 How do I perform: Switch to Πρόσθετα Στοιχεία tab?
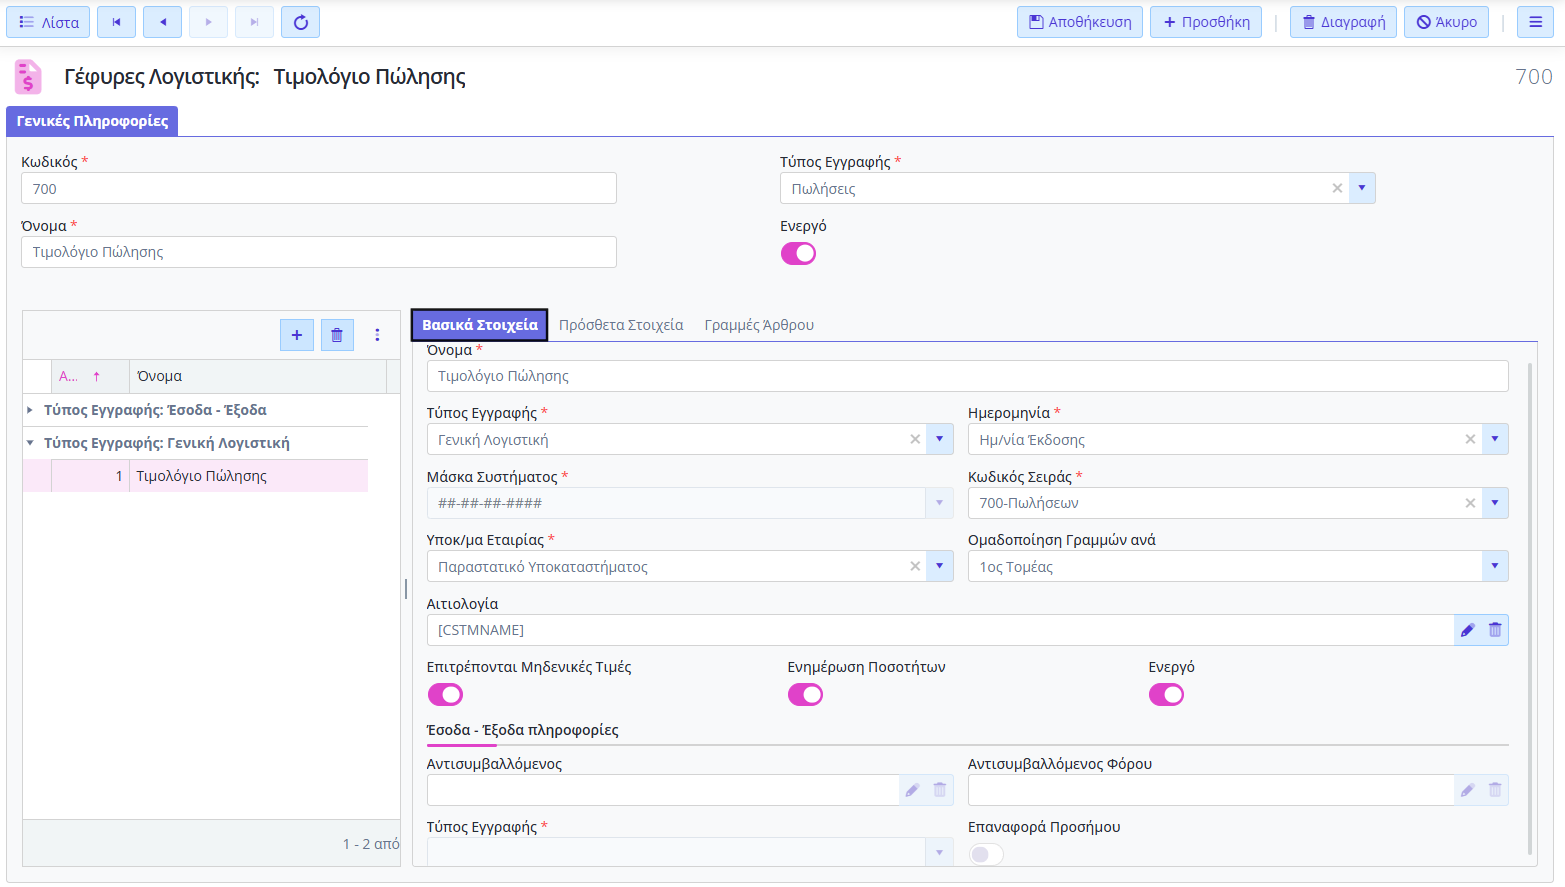621,325
